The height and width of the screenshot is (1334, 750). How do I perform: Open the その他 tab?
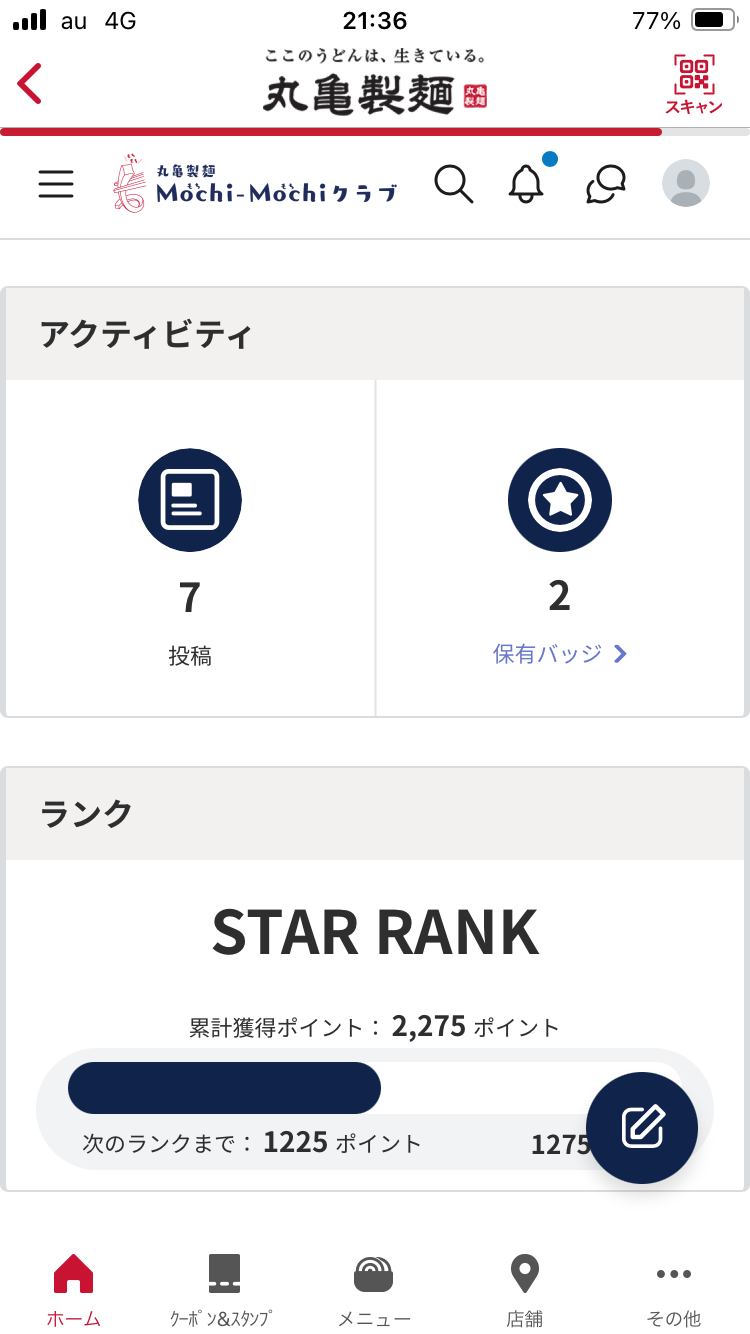[674, 1290]
